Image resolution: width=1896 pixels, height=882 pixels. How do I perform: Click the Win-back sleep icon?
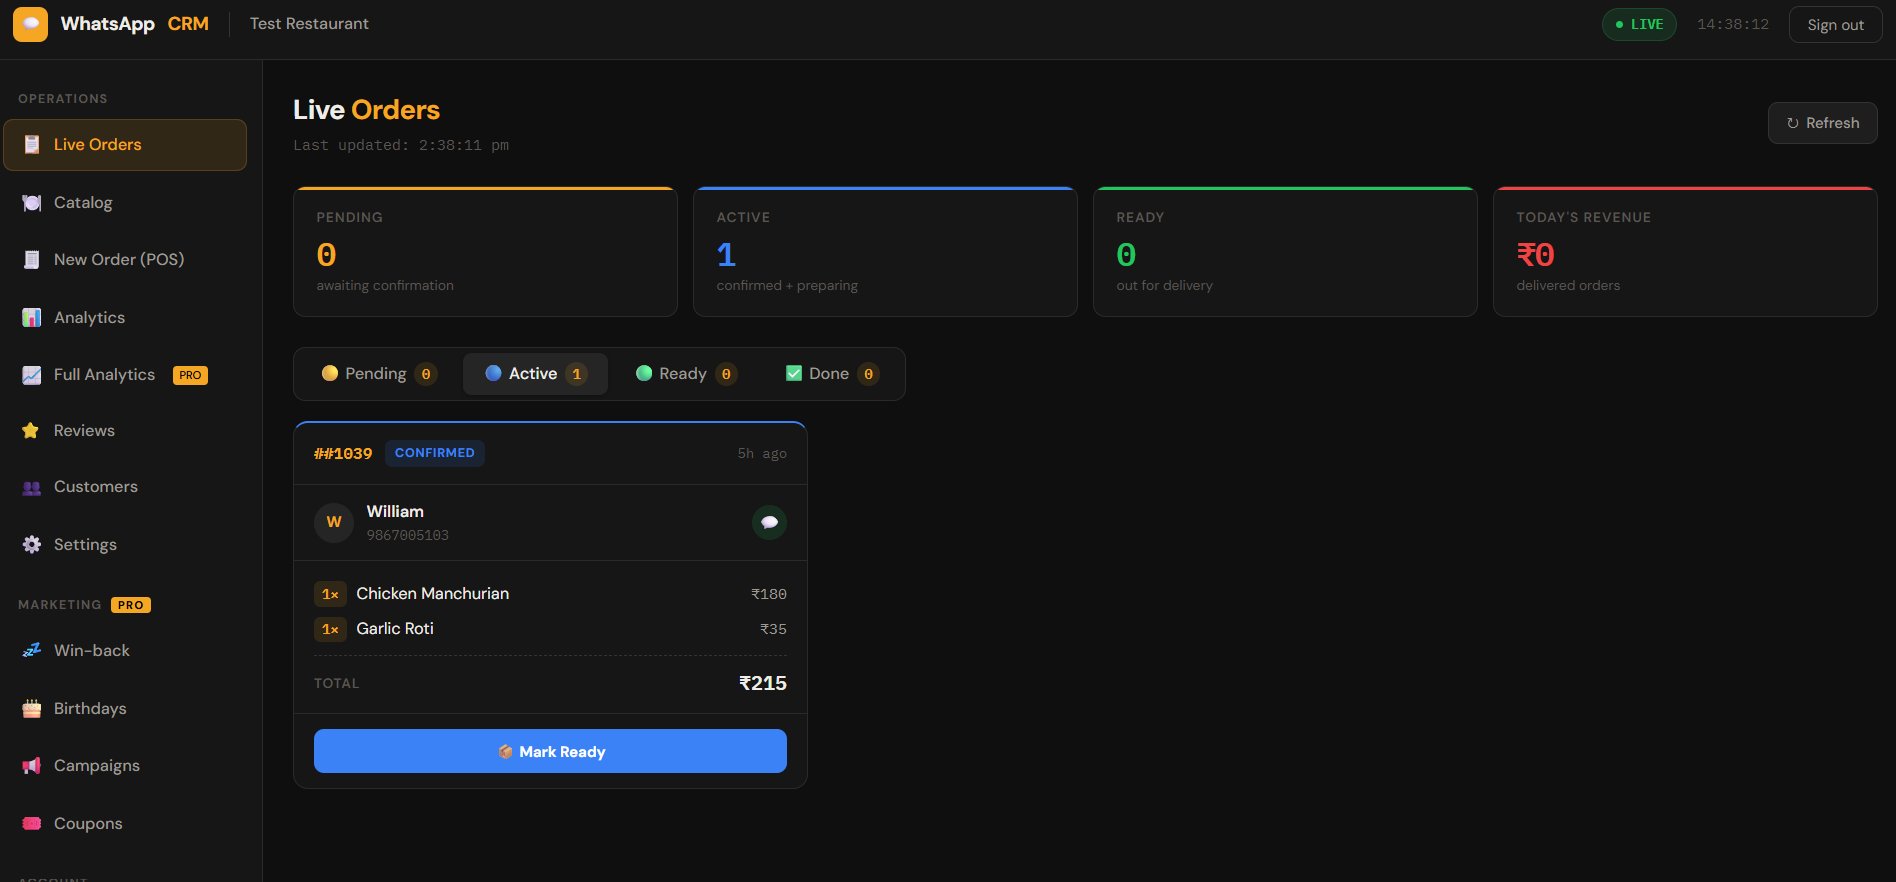32,651
